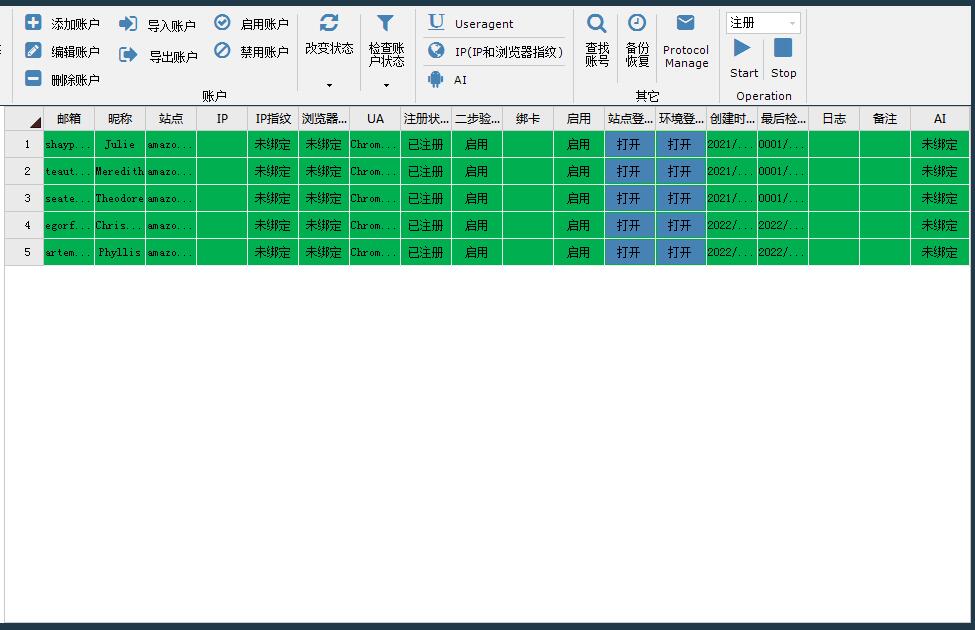Click the email cell starting with egorf

(68, 225)
